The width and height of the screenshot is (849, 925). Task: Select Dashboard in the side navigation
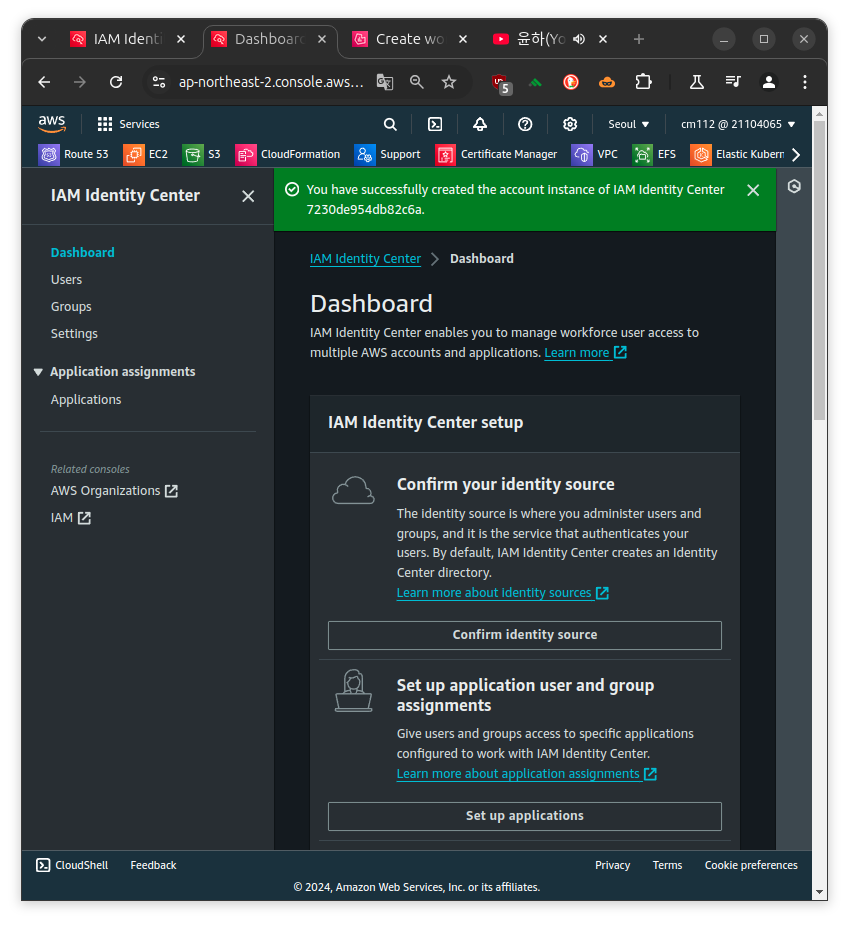click(83, 252)
